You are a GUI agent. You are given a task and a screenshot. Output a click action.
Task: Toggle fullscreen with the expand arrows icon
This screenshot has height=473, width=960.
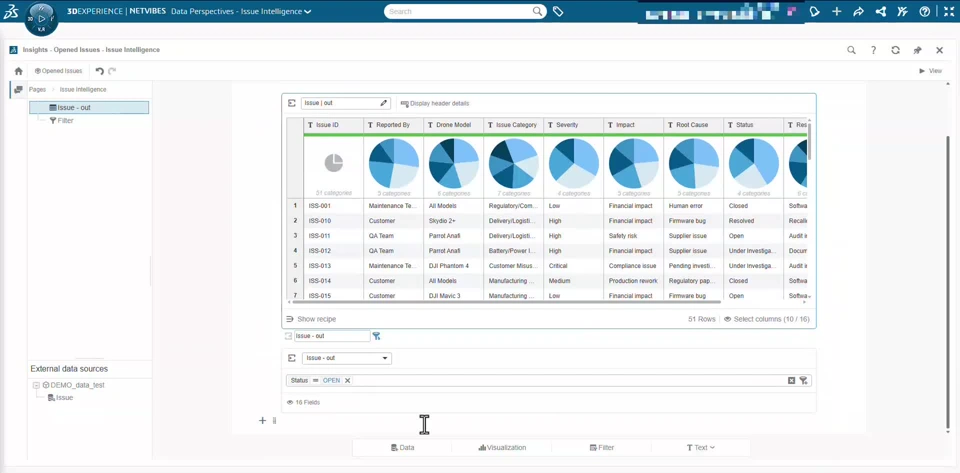949,11
